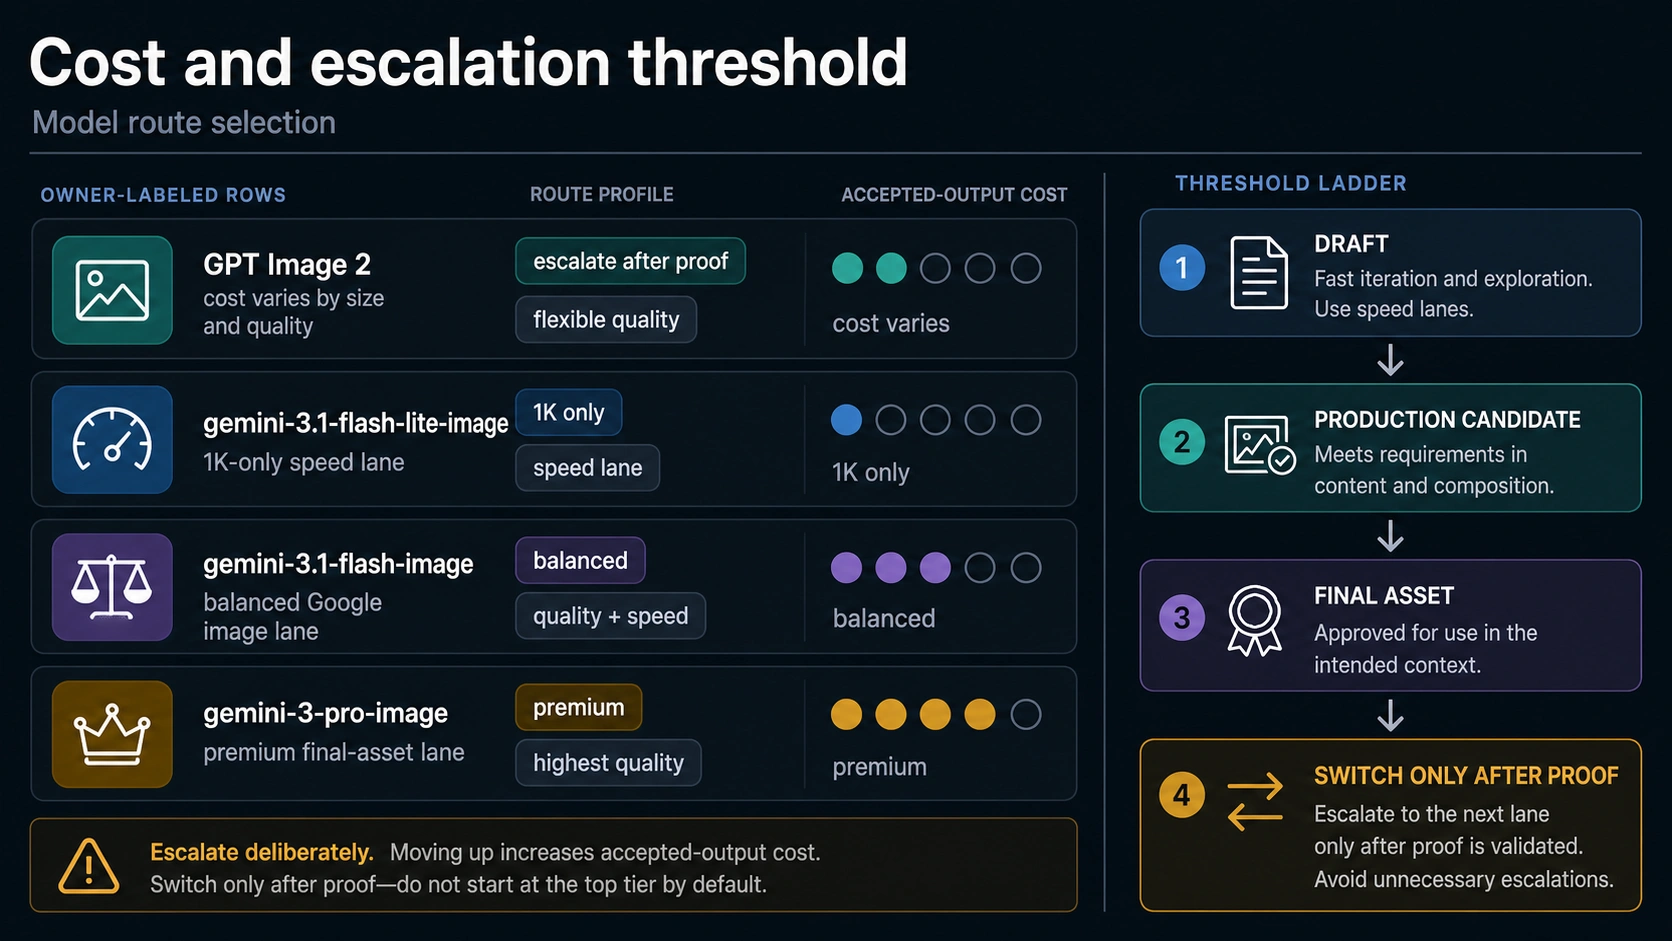Click the GPT Image 2 picture icon
This screenshot has width=1672, height=941.
click(x=112, y=290)
